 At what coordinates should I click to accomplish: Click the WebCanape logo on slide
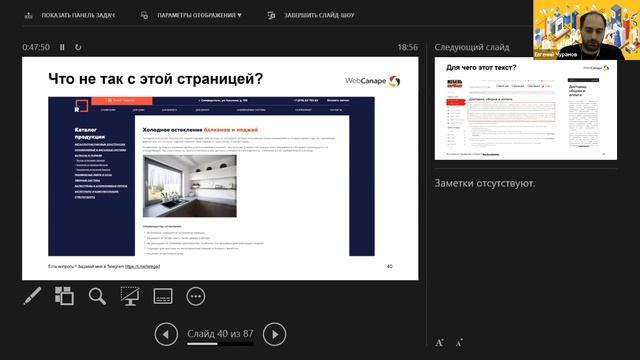[372, 81]
